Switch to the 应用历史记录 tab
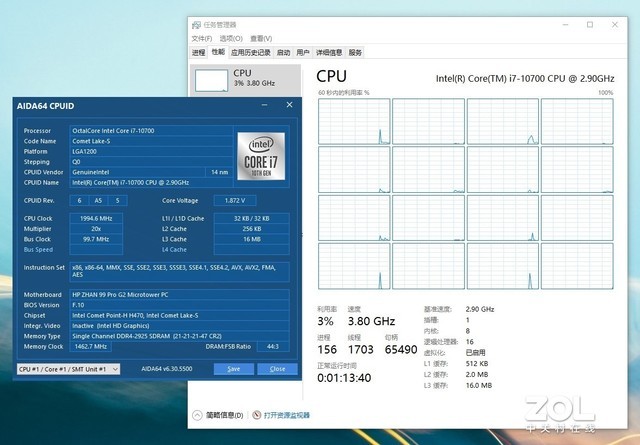 point(251,52)
